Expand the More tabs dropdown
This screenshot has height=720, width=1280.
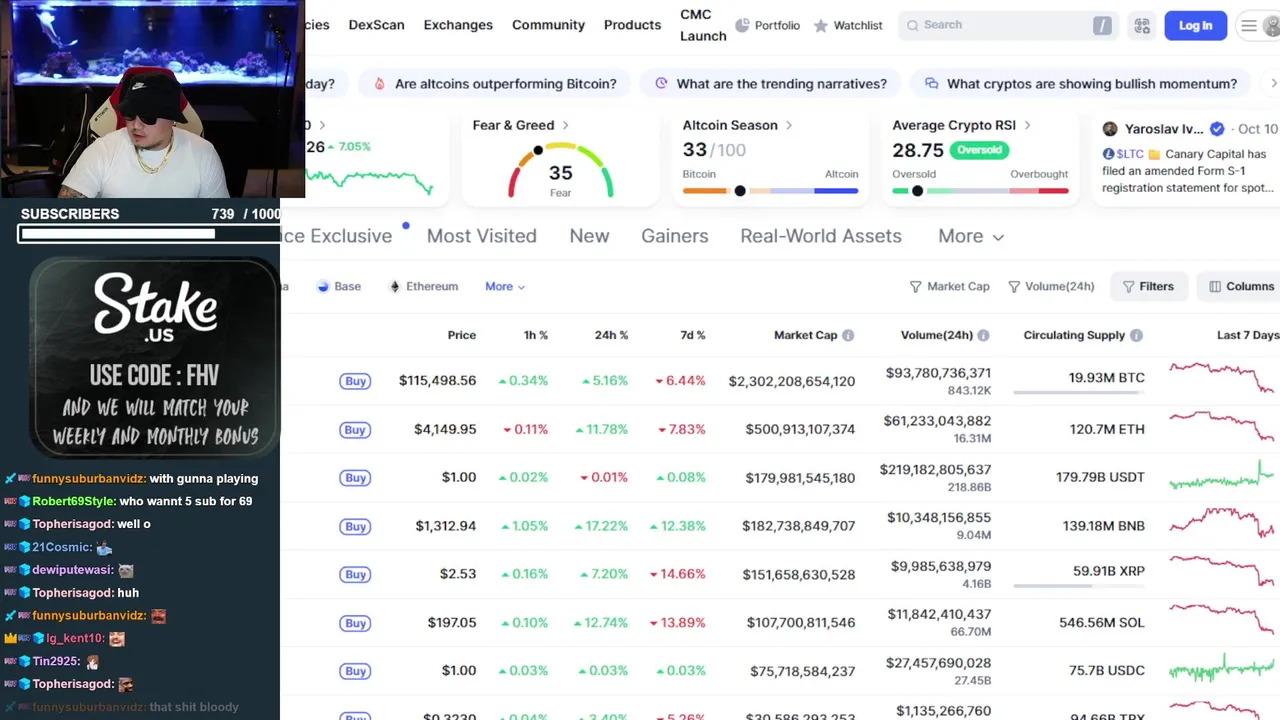pos(970,236)
